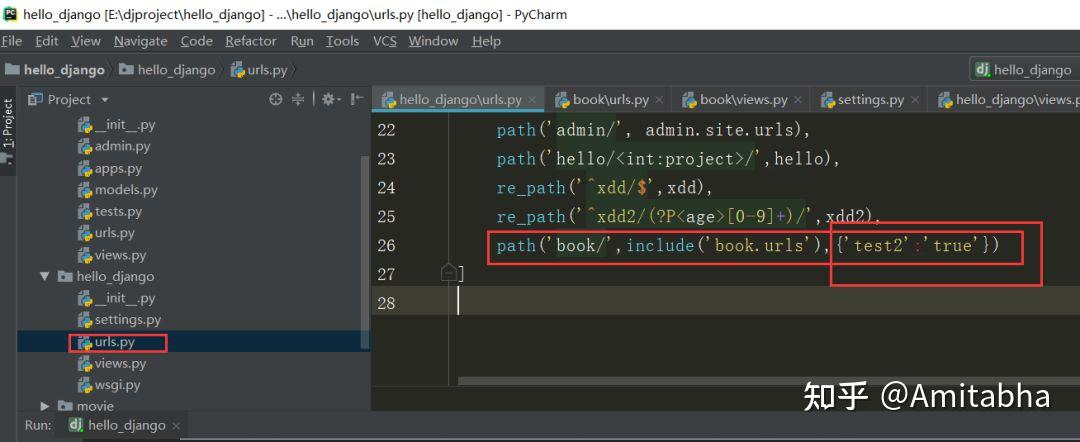Close the settings.py tab

tap(914, 101)
